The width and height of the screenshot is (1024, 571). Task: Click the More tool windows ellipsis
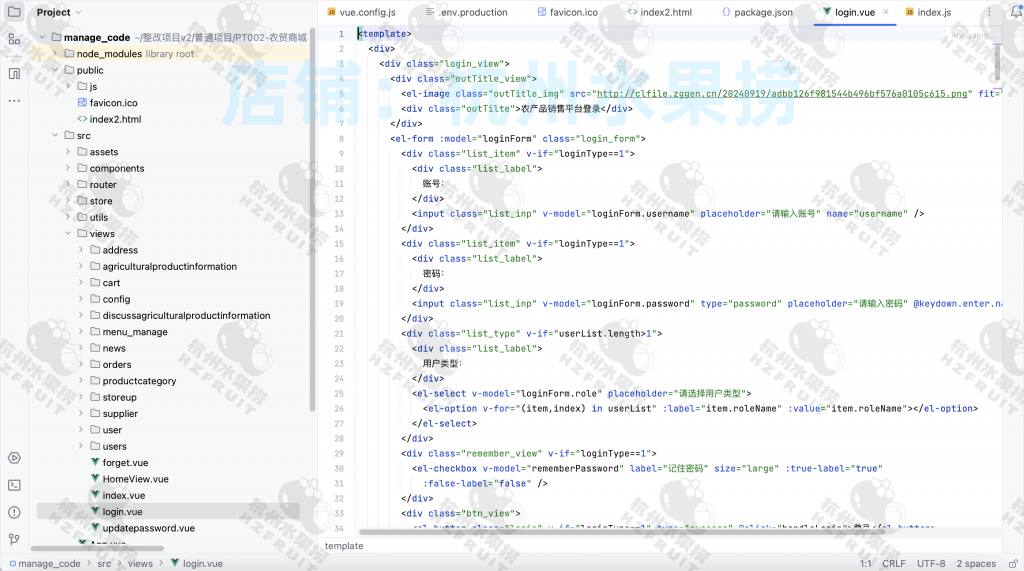click(14, 101)
